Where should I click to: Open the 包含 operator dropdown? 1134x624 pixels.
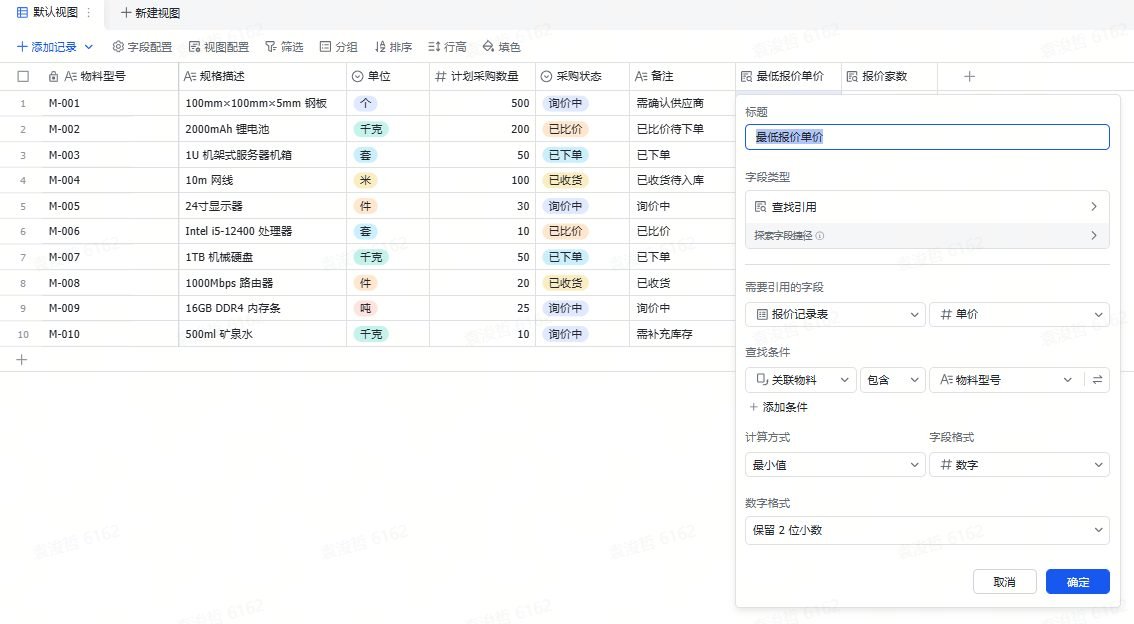pos(892,380)
